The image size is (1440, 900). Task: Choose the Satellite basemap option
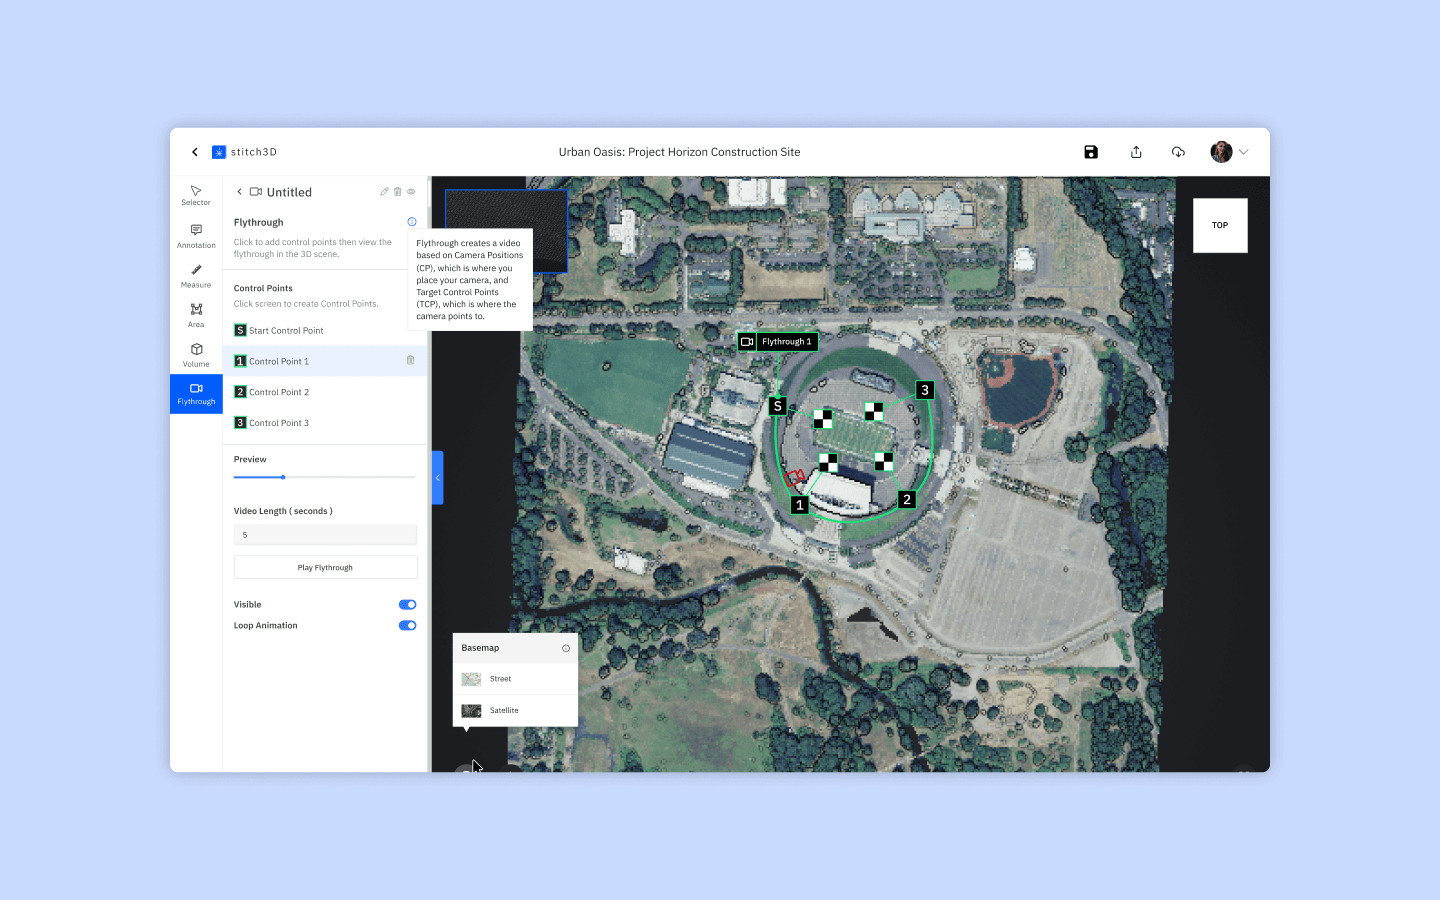point(515,710)
